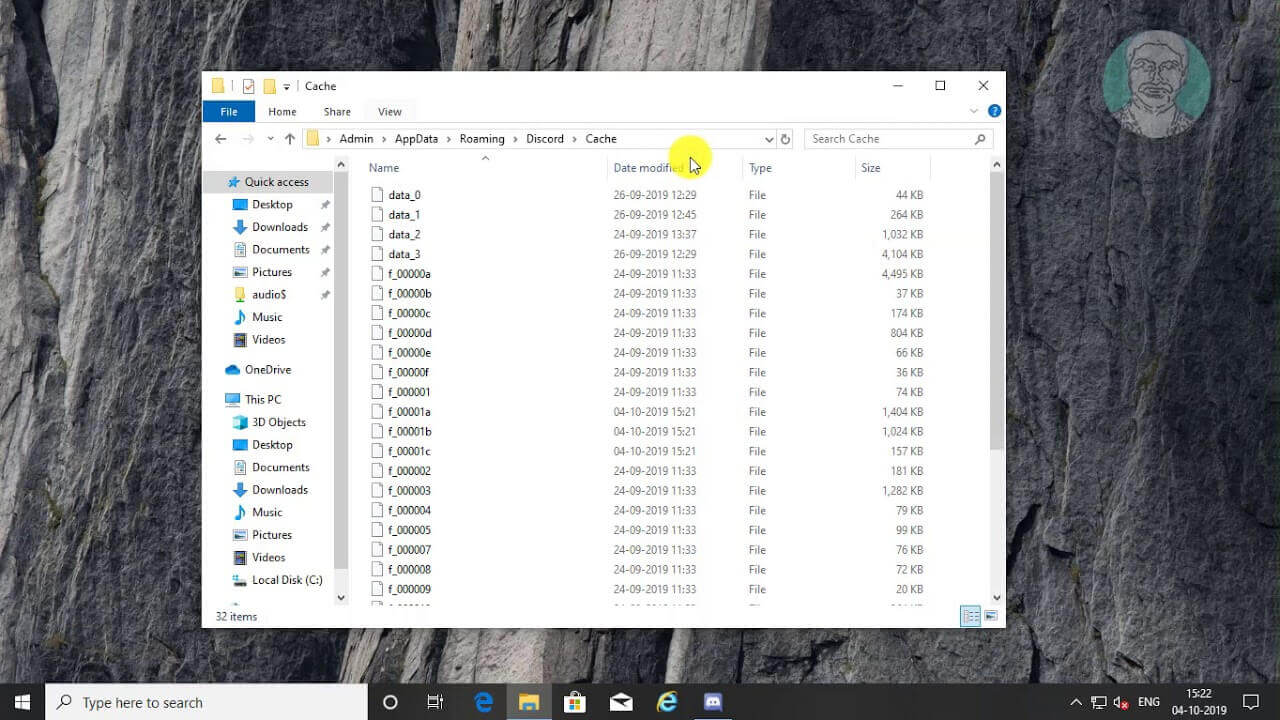Screen dimensions: 1280x720
Task: Launch Task View from the taskbar
Action: coord(435,702)
